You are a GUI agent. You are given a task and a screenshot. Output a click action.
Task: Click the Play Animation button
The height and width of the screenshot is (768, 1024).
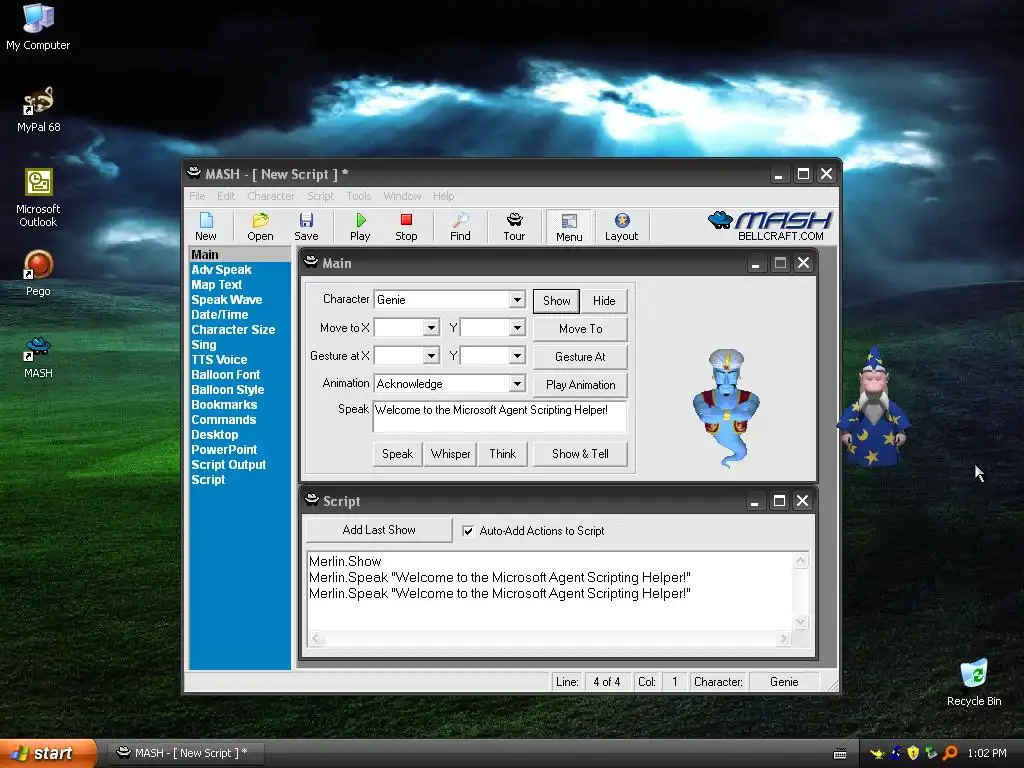point(581,385)
